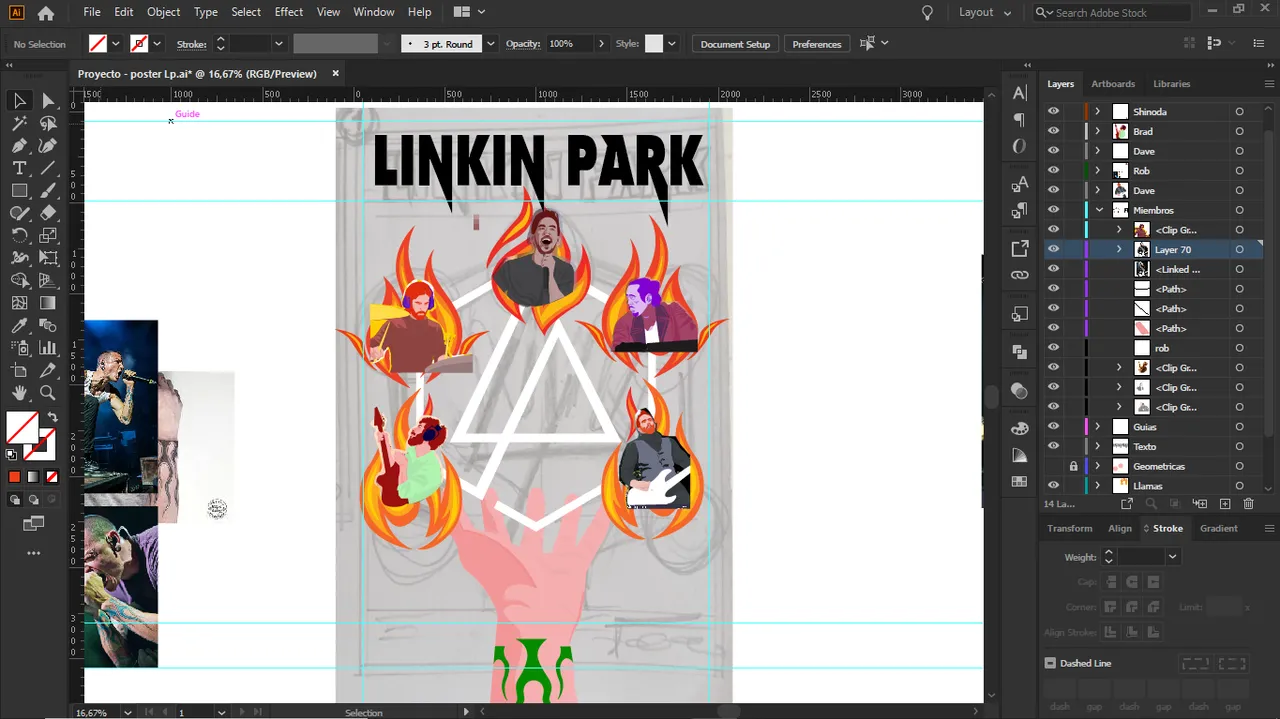Open the 3 pt. Round brush dropdown
This screenshot has width=1280, height=719.
(x=490, y=44)
